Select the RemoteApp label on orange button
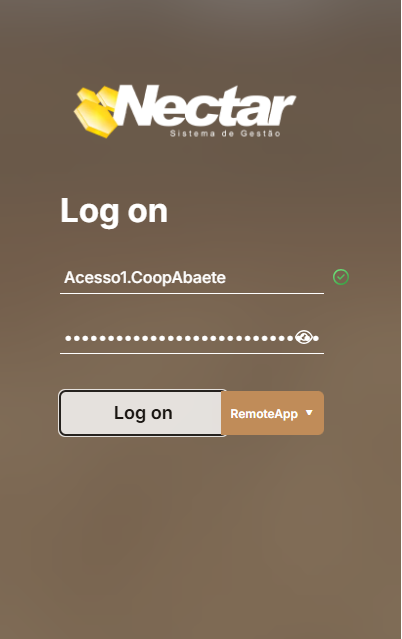Viewport: 402px width, 639px height. coord(264,414)
